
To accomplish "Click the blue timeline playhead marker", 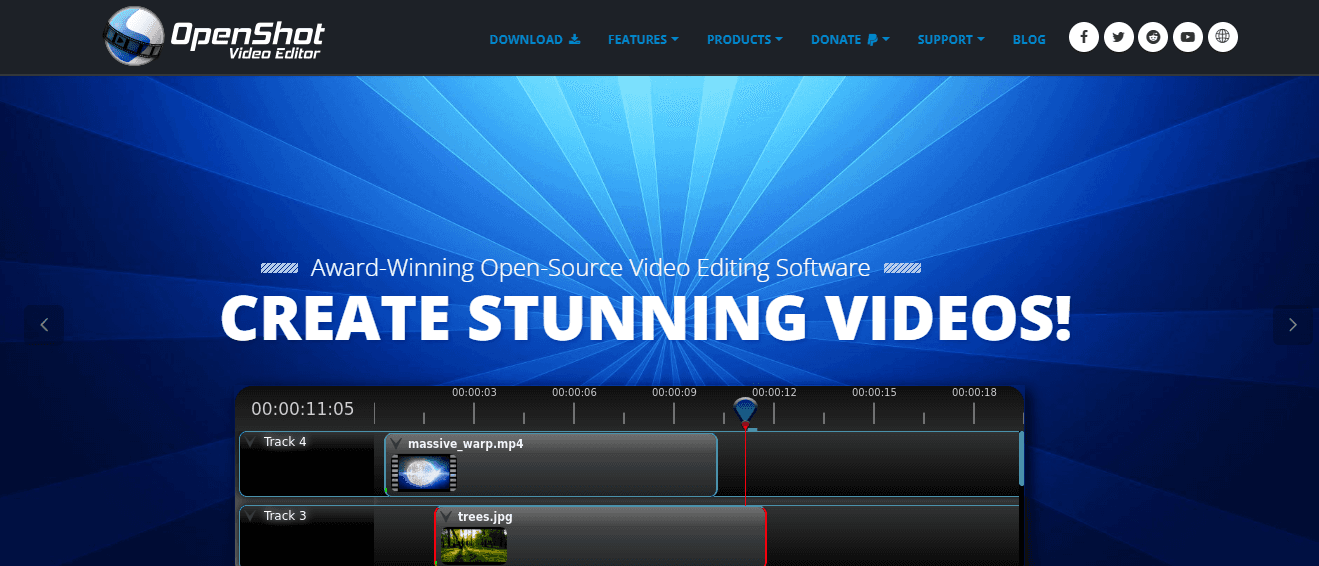I will (x=745, y=412).
